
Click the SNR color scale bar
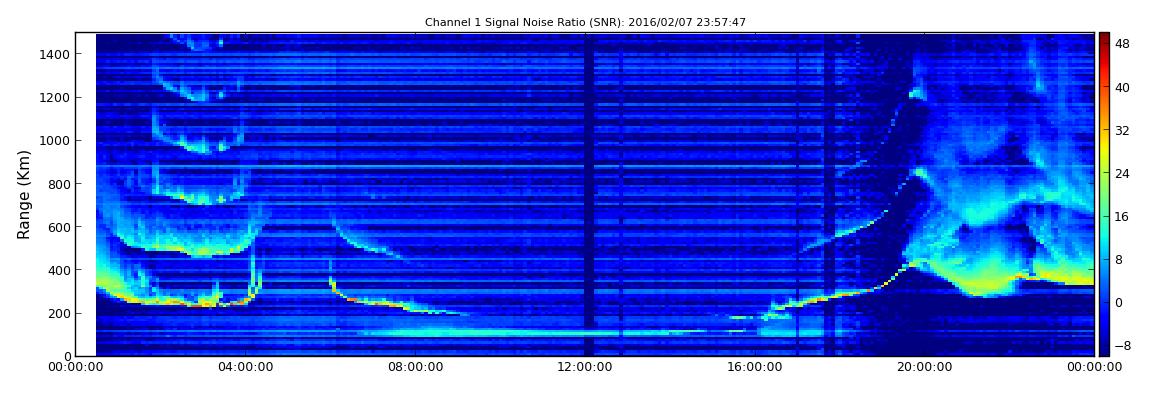pyautogui.click(x=1104, y=194)
